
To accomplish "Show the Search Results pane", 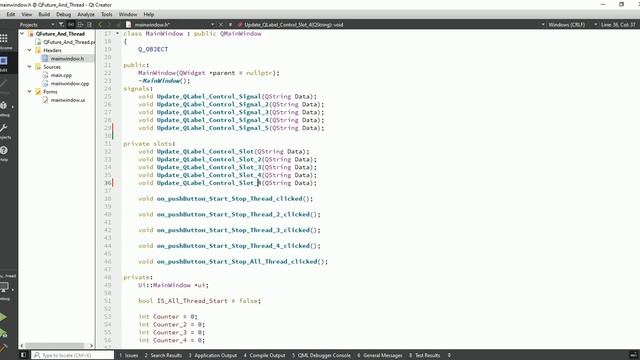I will tap(163, 355).
